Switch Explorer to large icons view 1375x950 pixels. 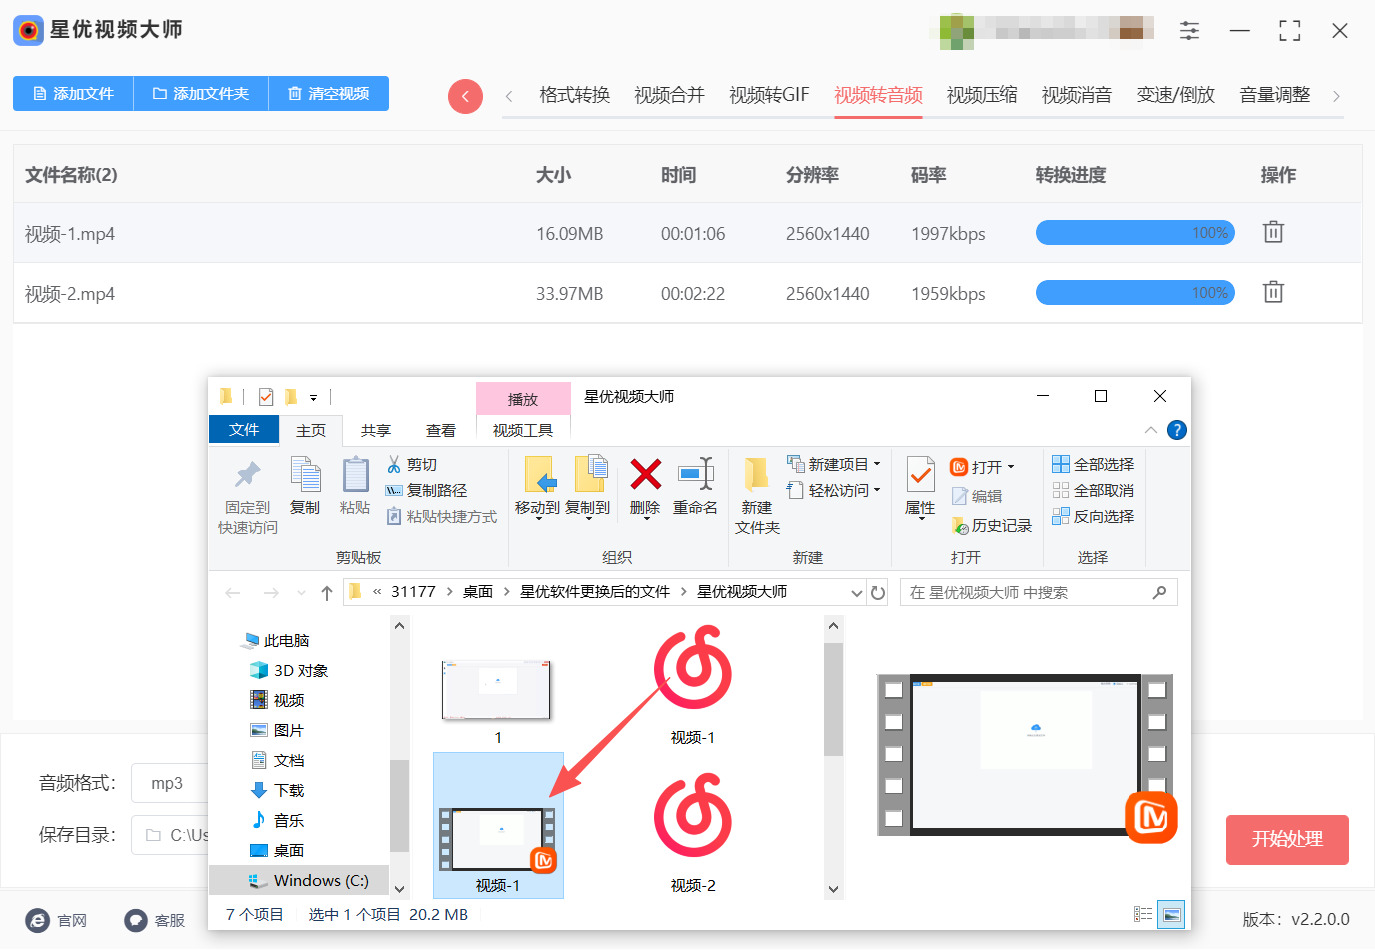pyautogui.click(x=1171, y=914)
